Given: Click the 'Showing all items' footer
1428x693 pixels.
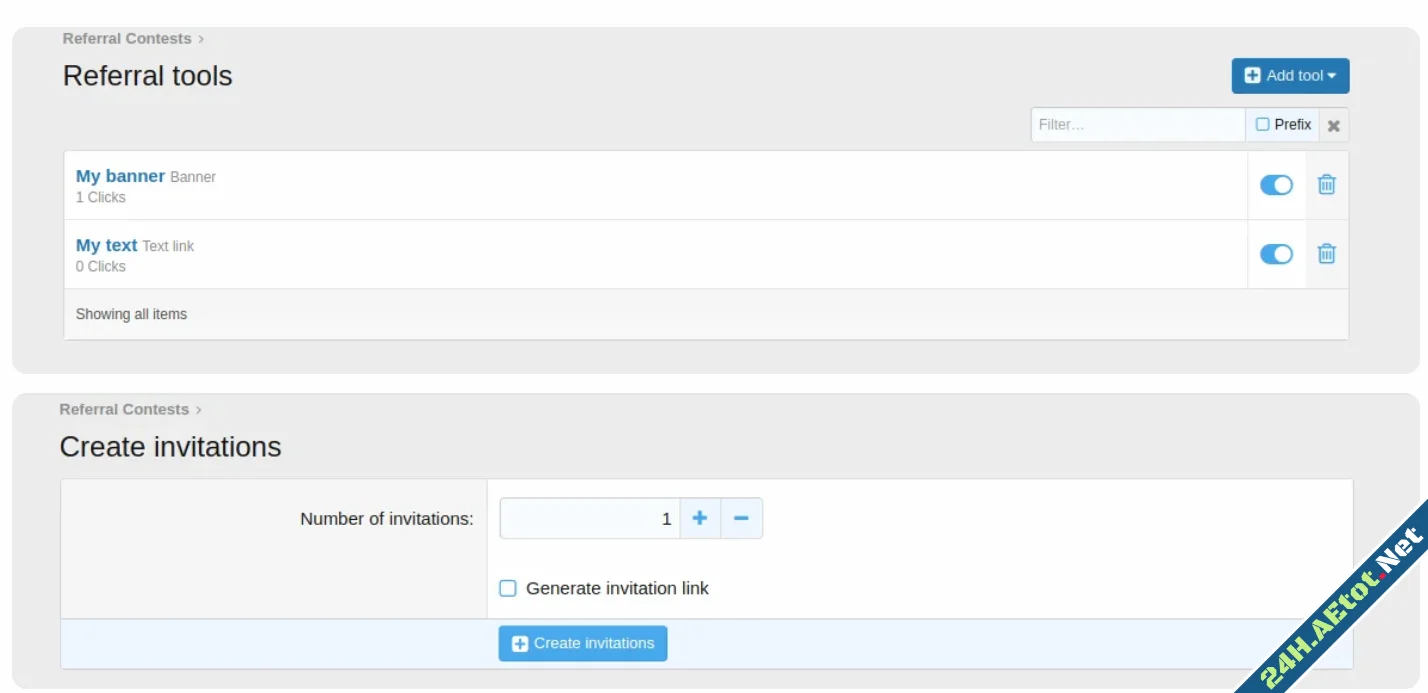Looking at the screenshot, I should [x=131, y=314].
